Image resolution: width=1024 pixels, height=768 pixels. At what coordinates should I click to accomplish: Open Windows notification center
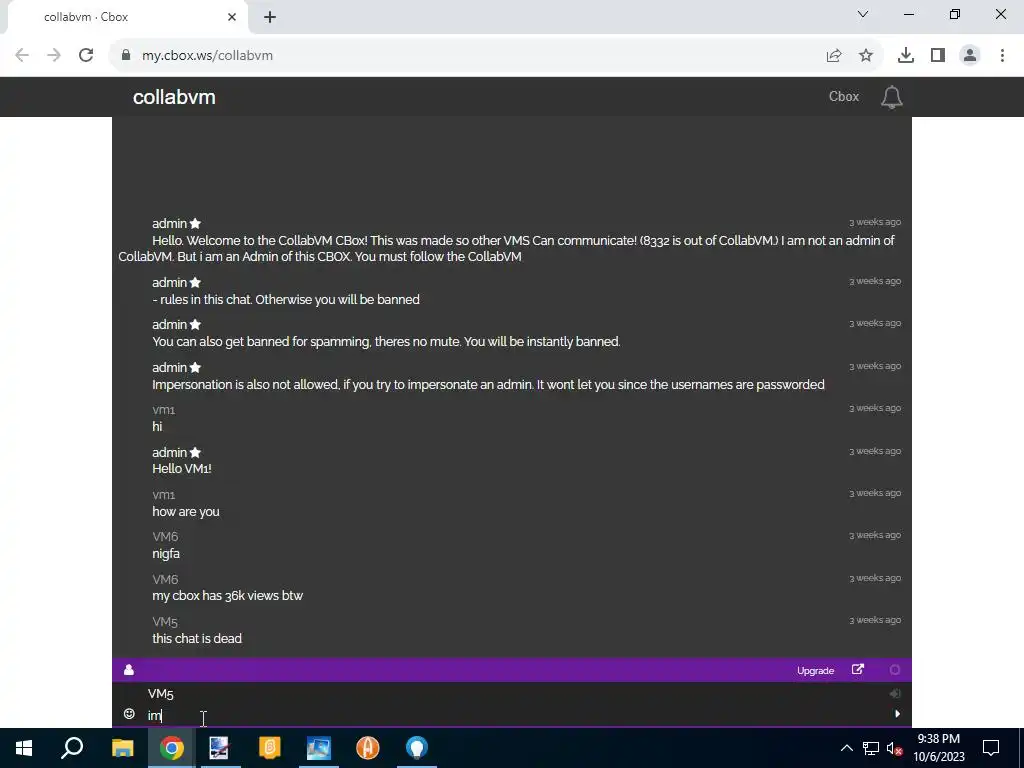click(991, 748)
